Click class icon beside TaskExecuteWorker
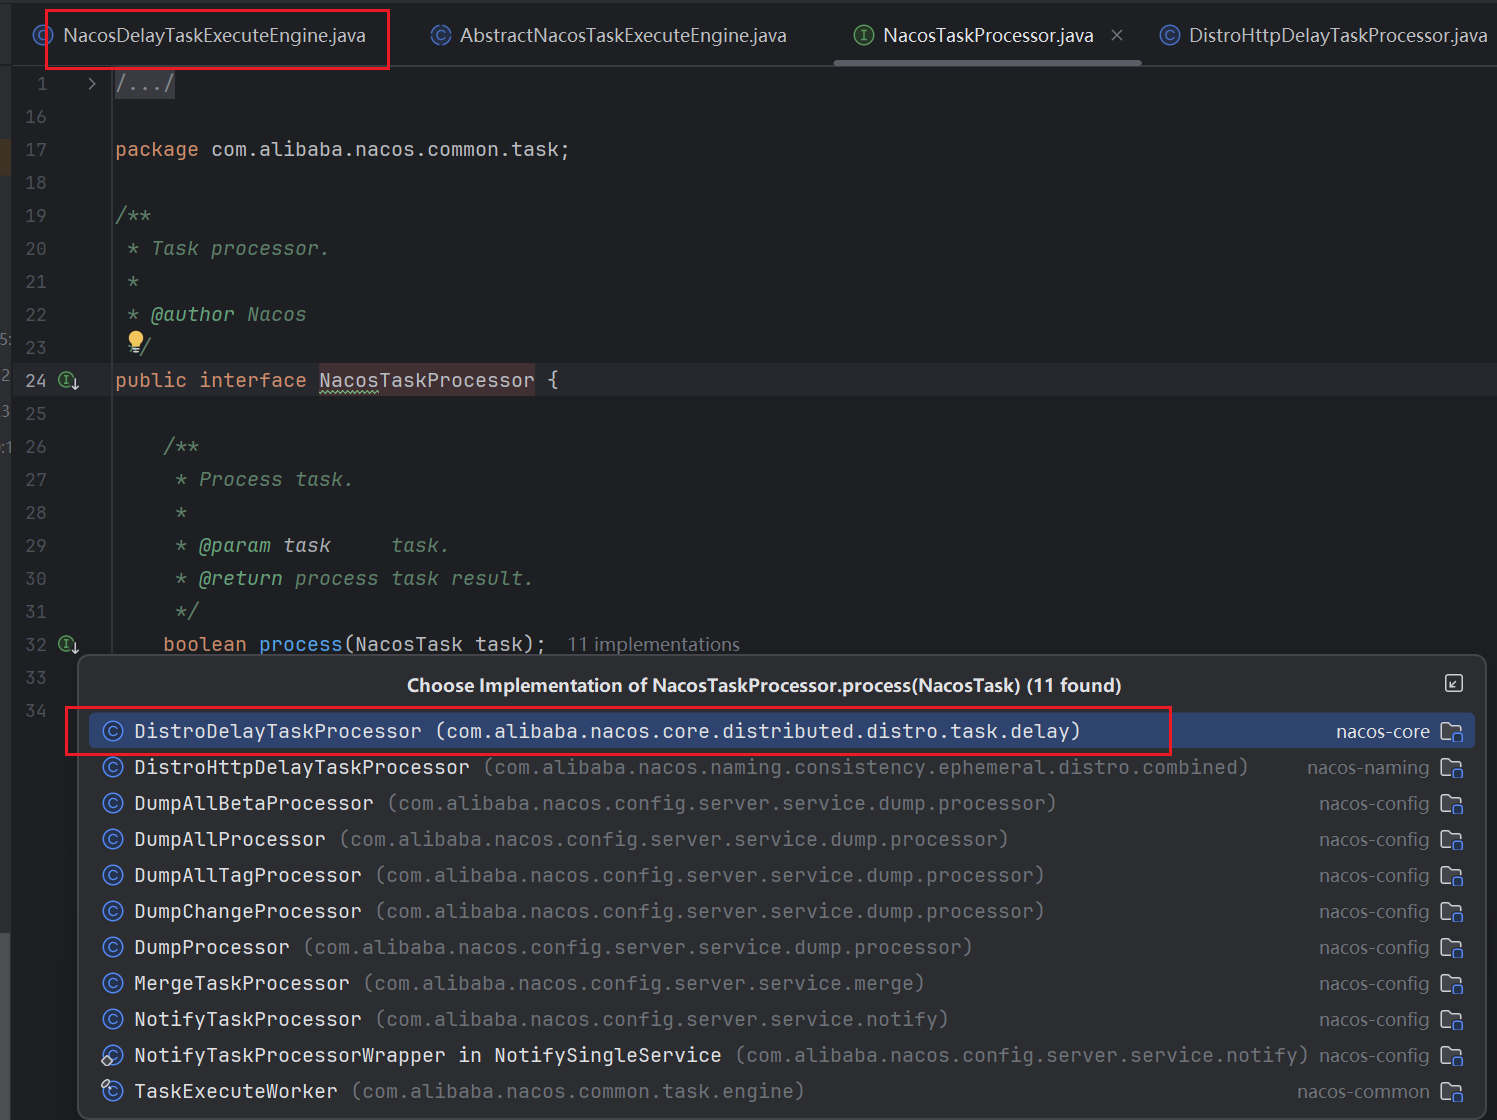The height and width of the screenshot is (1120, 1497). pyautogui.click(x=113, y=1091)
